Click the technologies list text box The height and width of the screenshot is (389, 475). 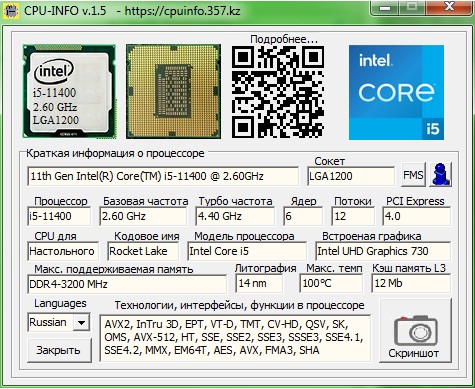[235, 338]
